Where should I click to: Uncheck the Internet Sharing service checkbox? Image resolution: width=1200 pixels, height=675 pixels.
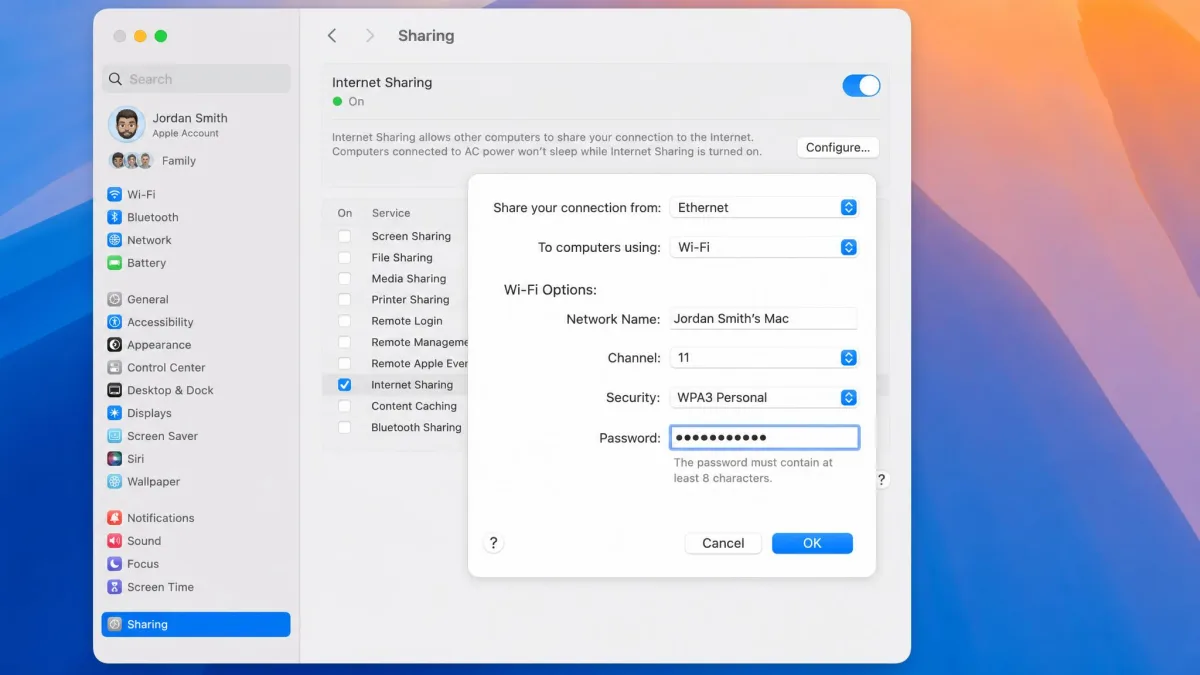pos(345,384)
